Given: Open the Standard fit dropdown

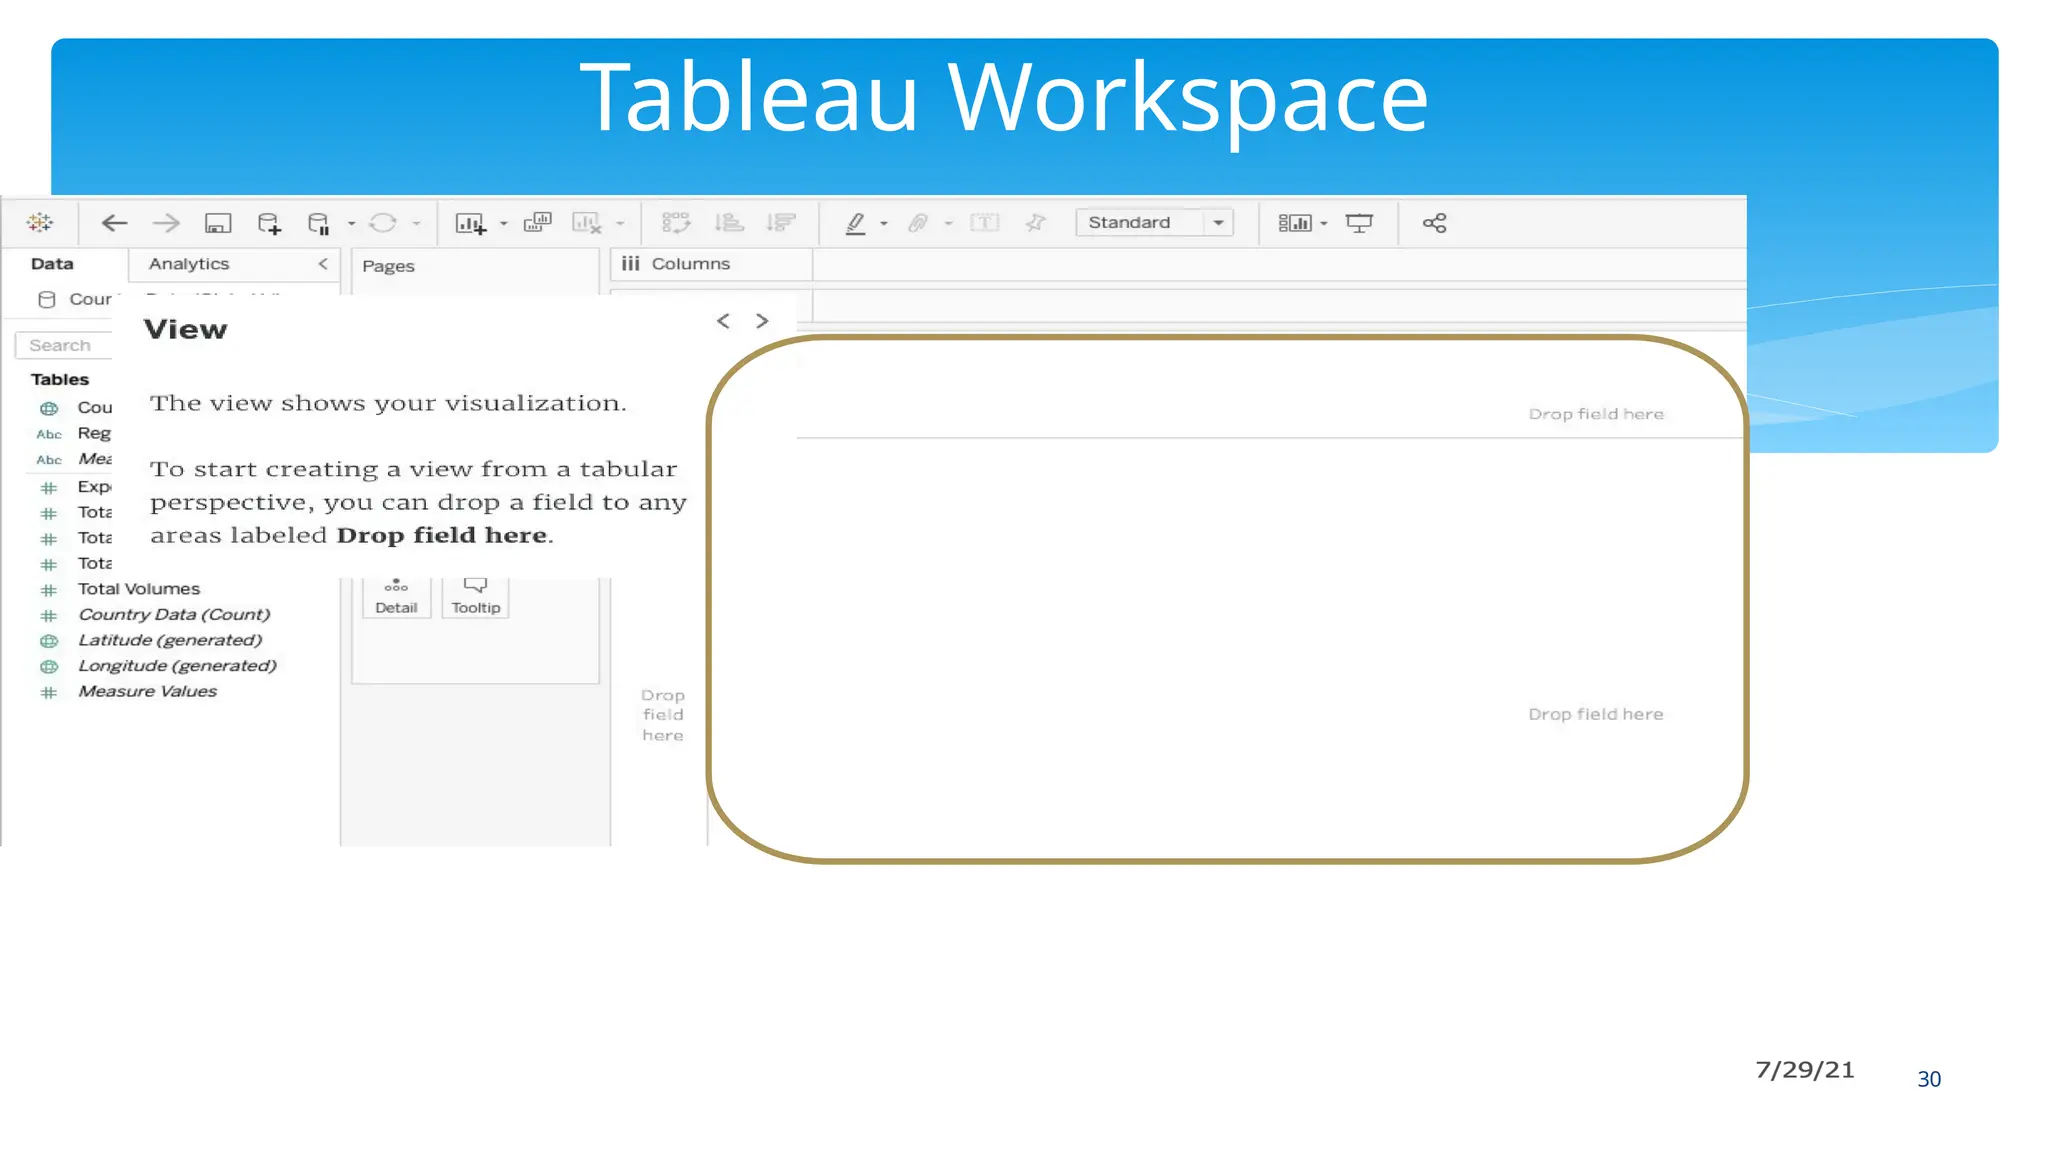Looking at the screenshot, I should coord(1154,222).
